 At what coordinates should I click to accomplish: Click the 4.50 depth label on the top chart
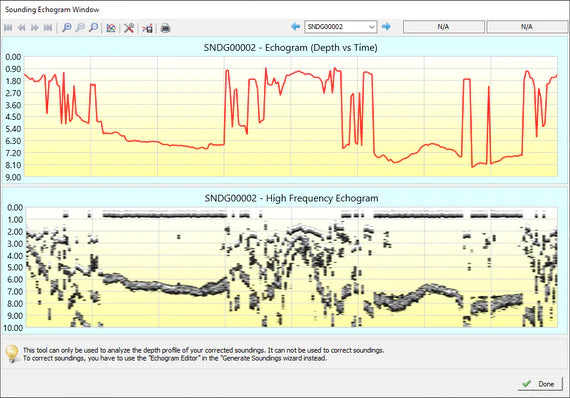[x=13, y=117]
